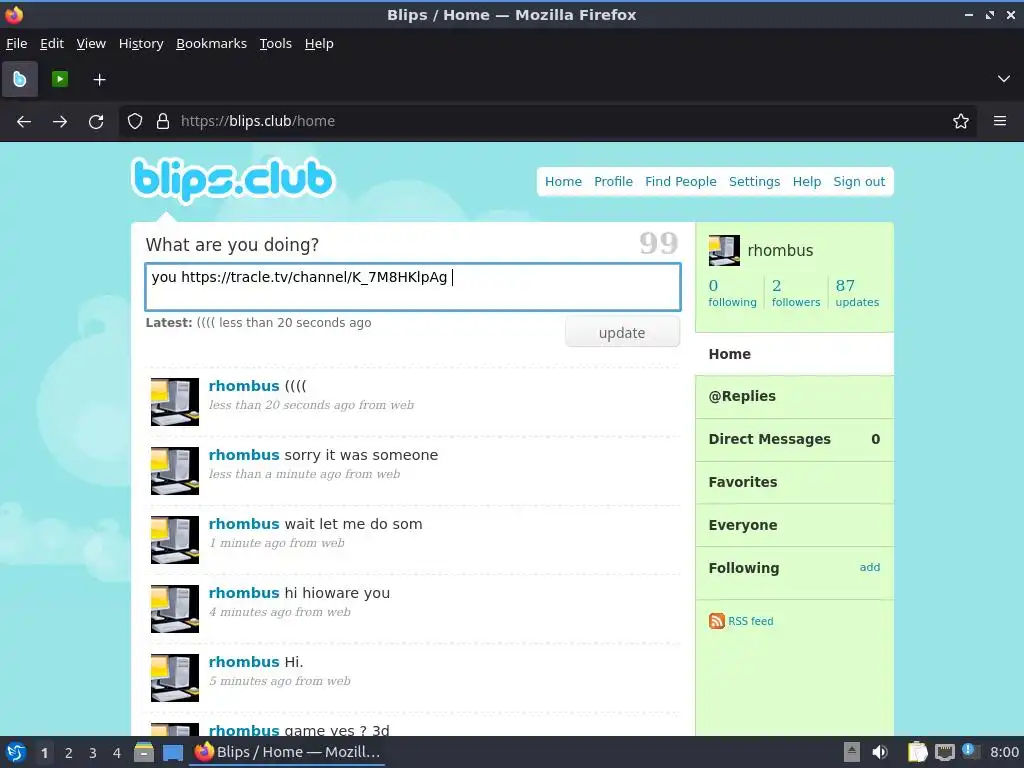The image size is (1024, 768).
Task: Switch to workspace 2 in taskbar
Action: pyautogui.click(x=69, y=753)
